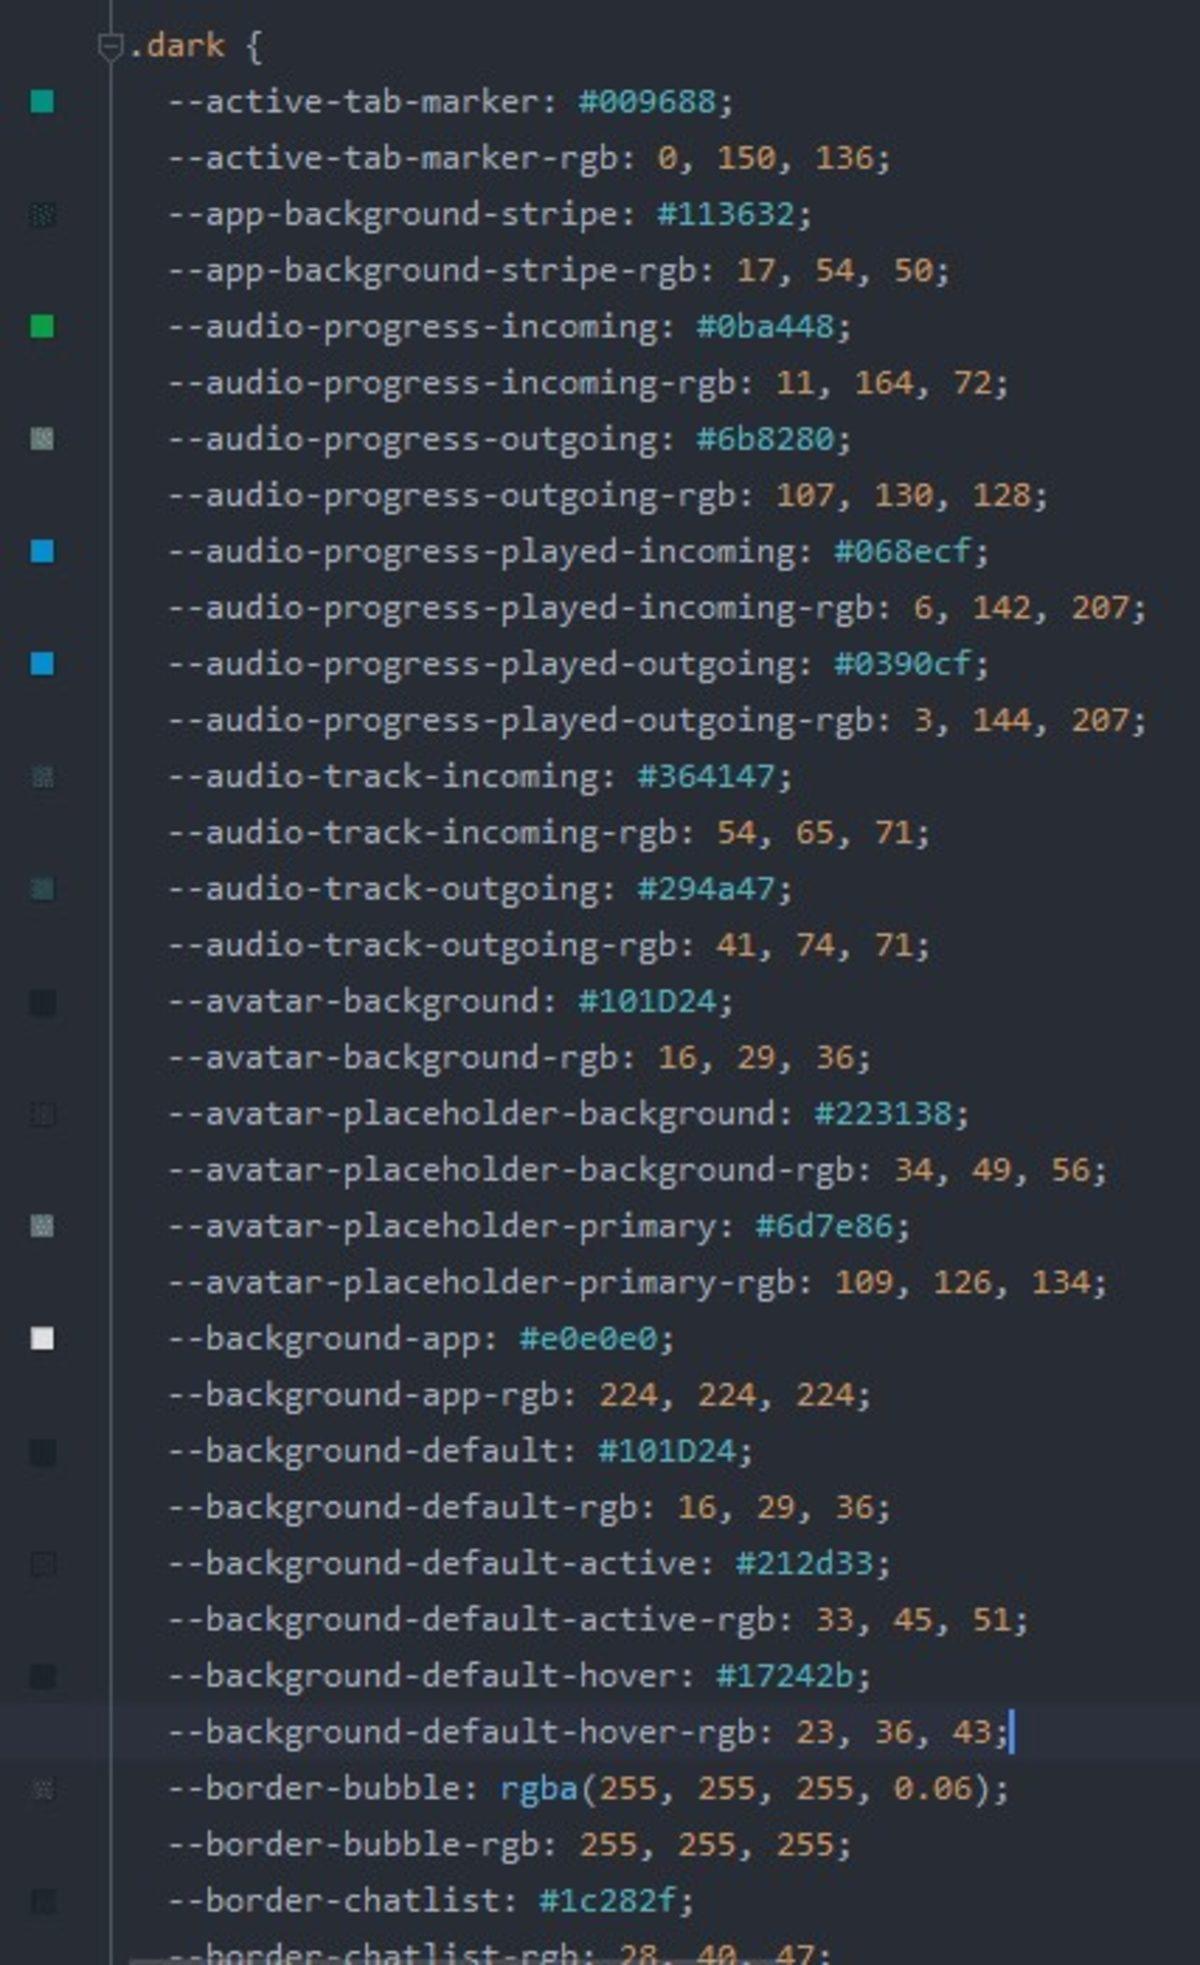
Task: Click the app-background-stripe gutter color swatch
Action: (x=42, y=214)
